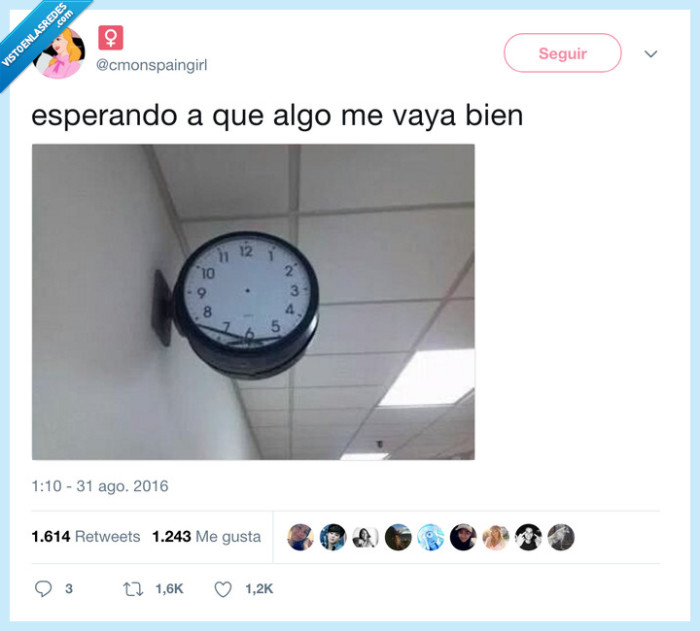Click the first liker avatar in row
This screenshot has width=700, height=631.
point(300,537)
